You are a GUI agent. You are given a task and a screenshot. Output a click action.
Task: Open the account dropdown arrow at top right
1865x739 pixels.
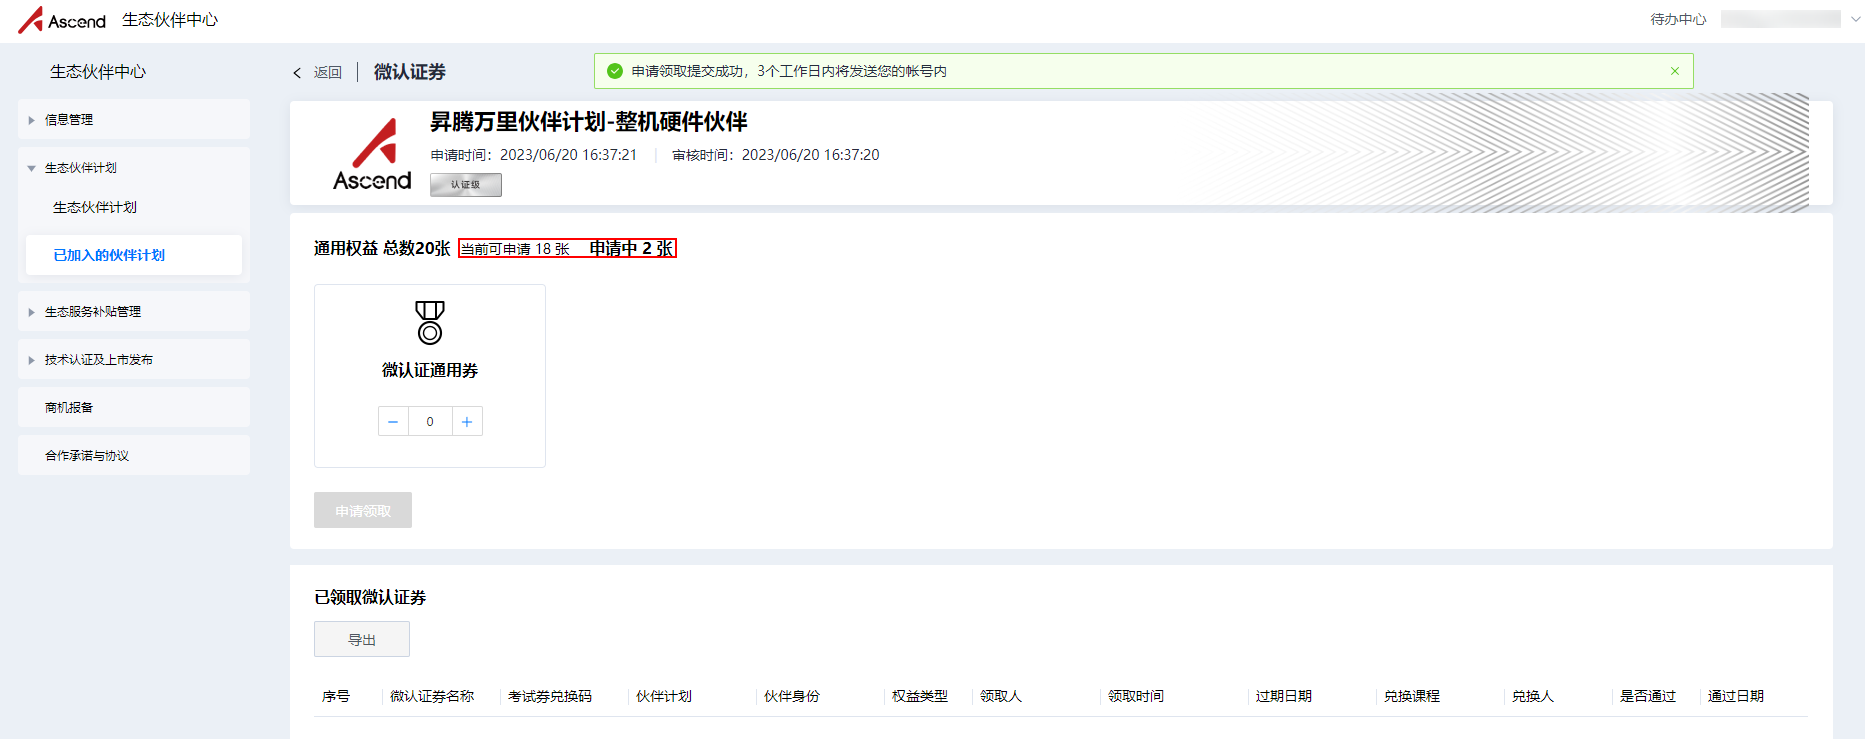[1855, 19]
